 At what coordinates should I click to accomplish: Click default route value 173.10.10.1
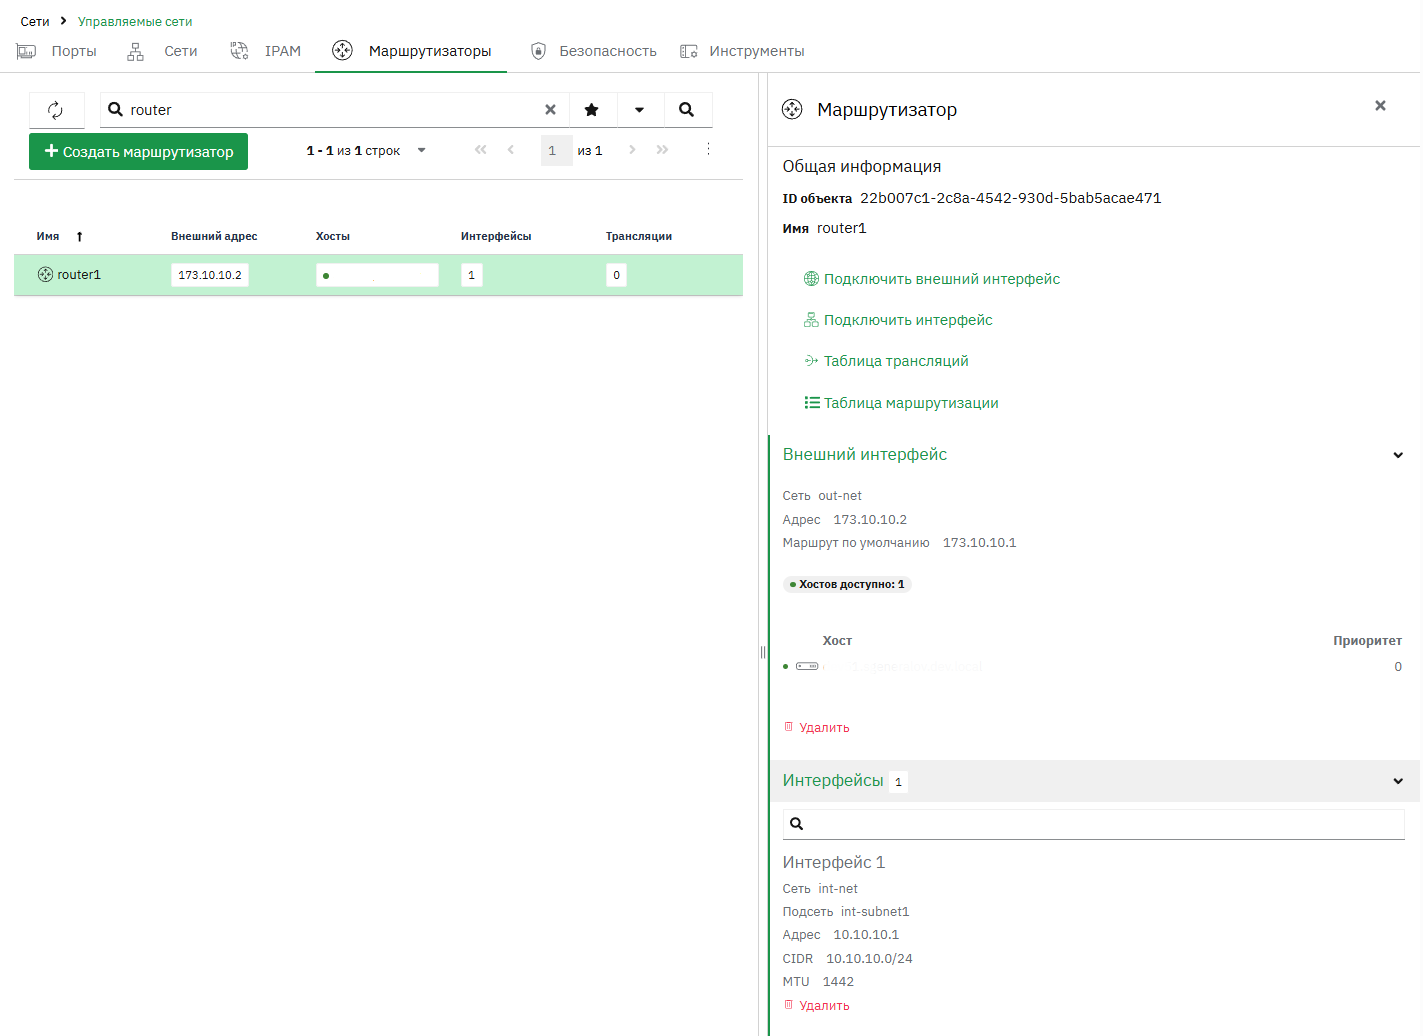[x=980, y=543]
